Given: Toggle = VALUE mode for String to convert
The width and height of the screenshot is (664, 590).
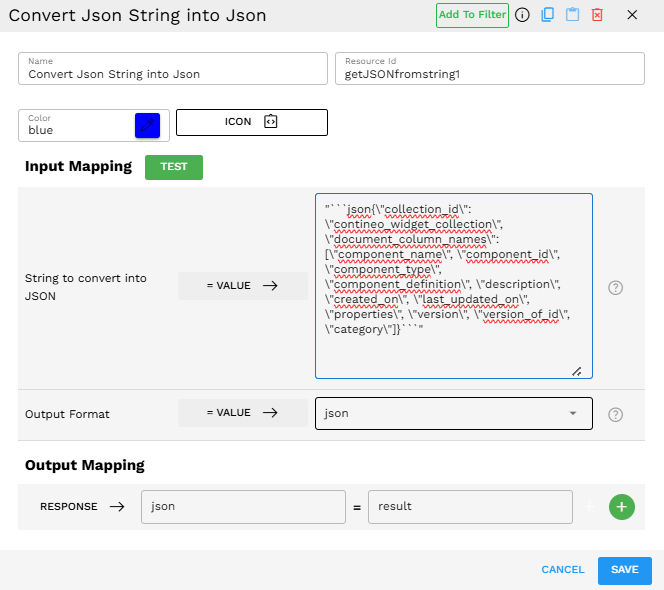Looking at the screenshot, I should [243, 286].
